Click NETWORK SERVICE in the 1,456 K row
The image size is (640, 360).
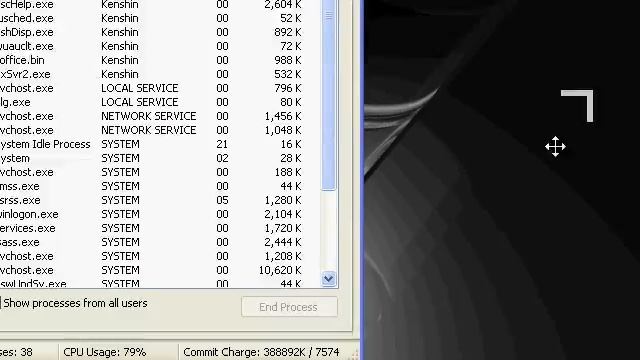point(149,116)
